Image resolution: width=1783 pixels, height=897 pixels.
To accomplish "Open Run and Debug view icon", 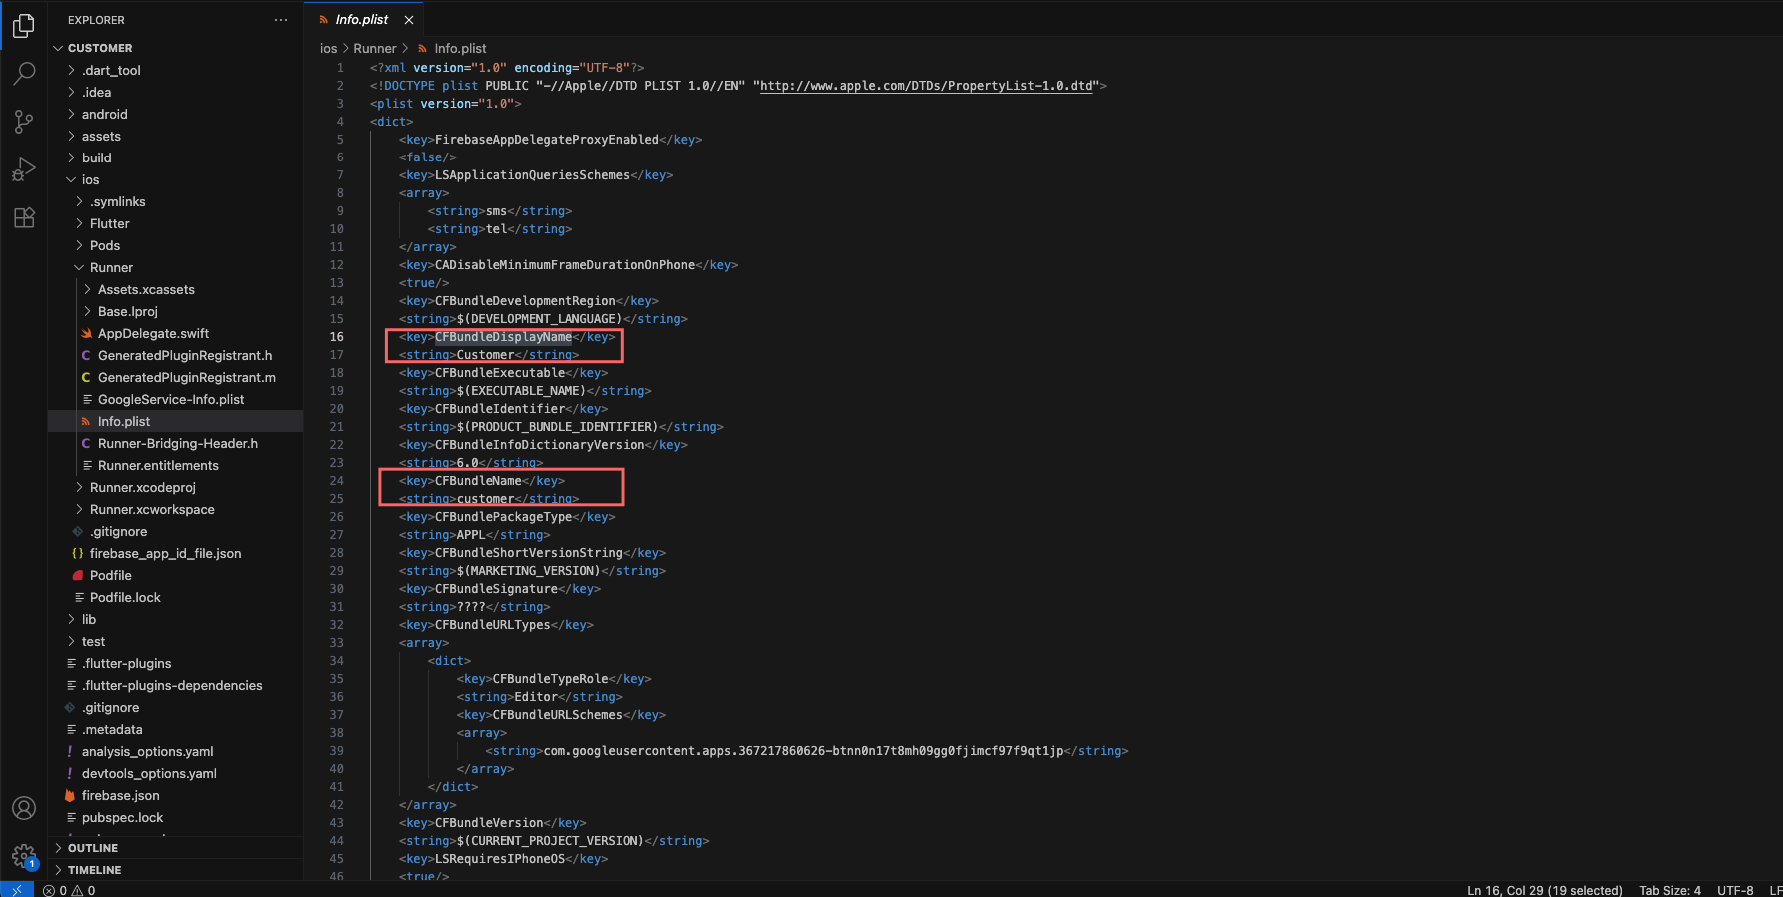I will (24, 170).
